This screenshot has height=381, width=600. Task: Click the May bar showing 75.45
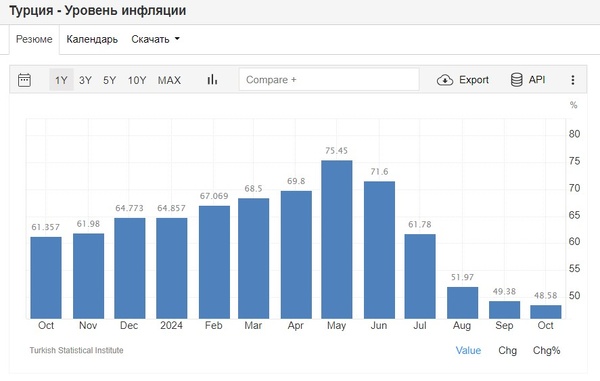[x=337, y=239]
